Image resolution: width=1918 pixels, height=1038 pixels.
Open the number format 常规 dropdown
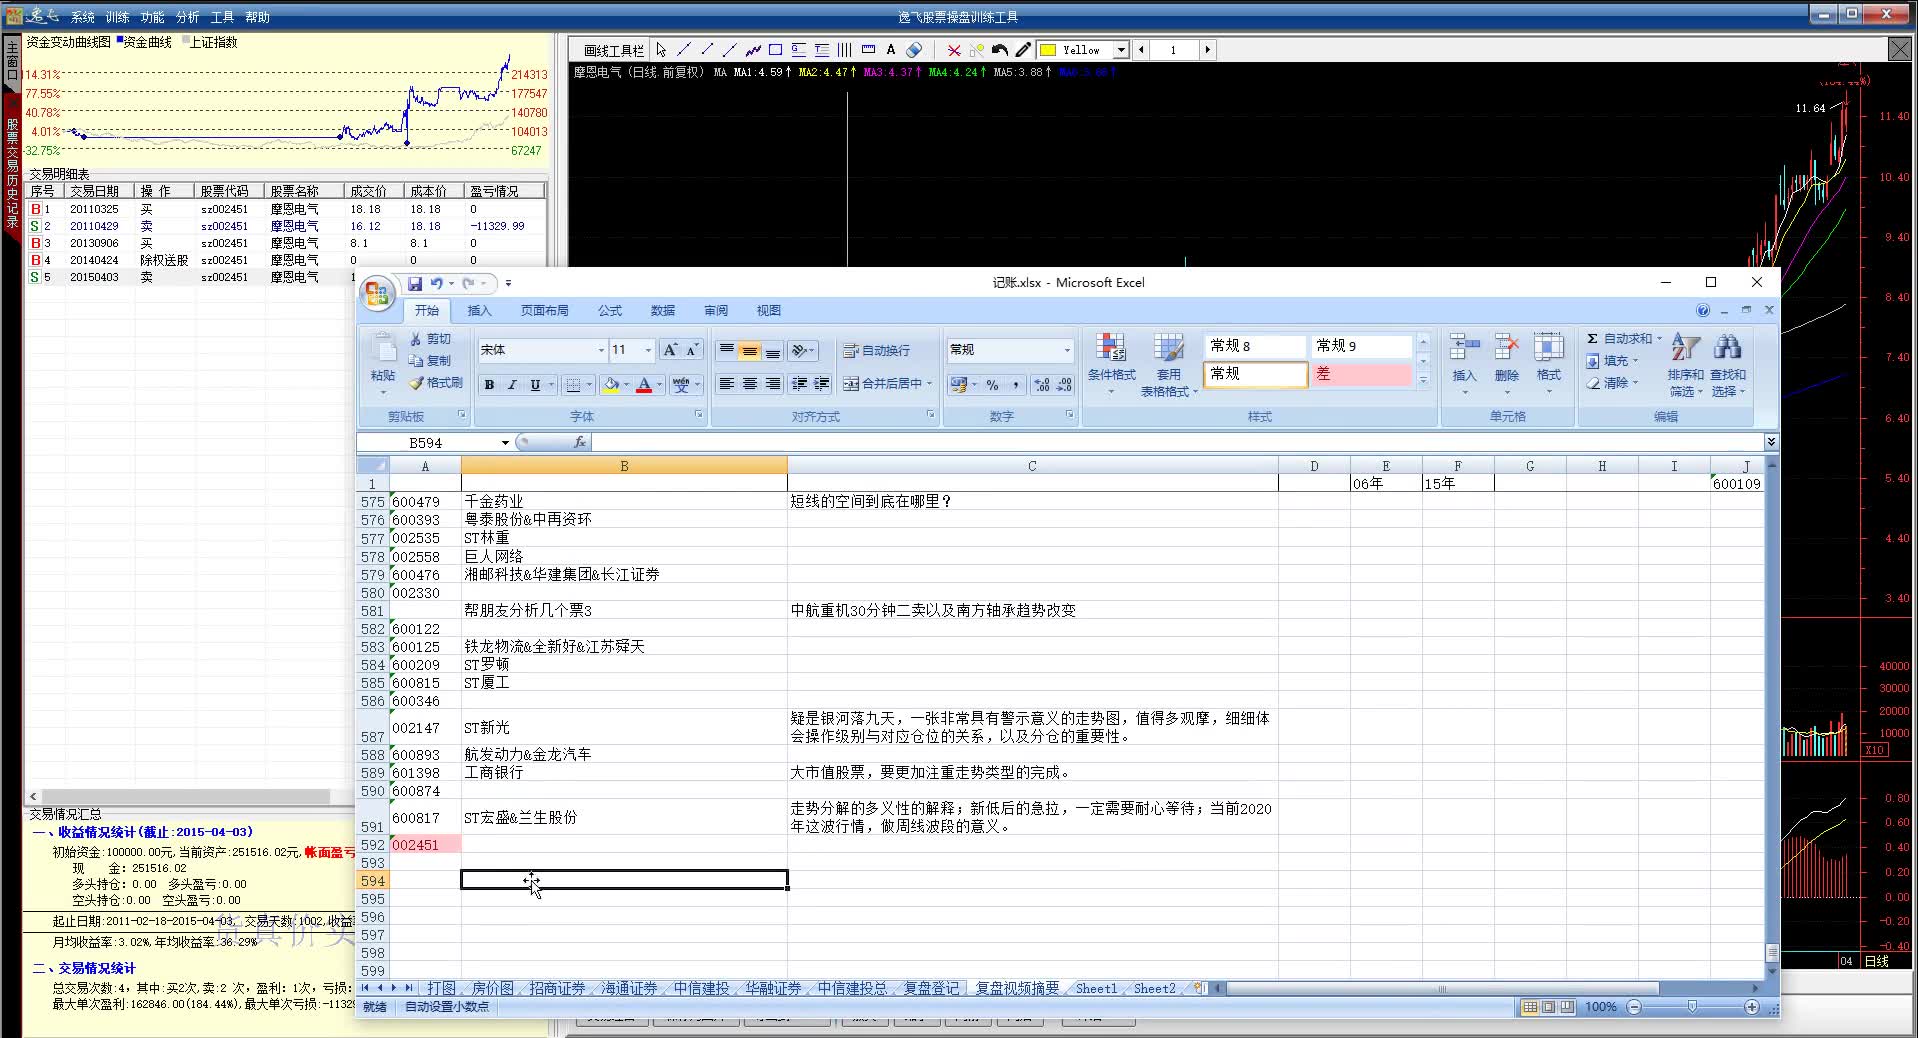pos(1067,350)
